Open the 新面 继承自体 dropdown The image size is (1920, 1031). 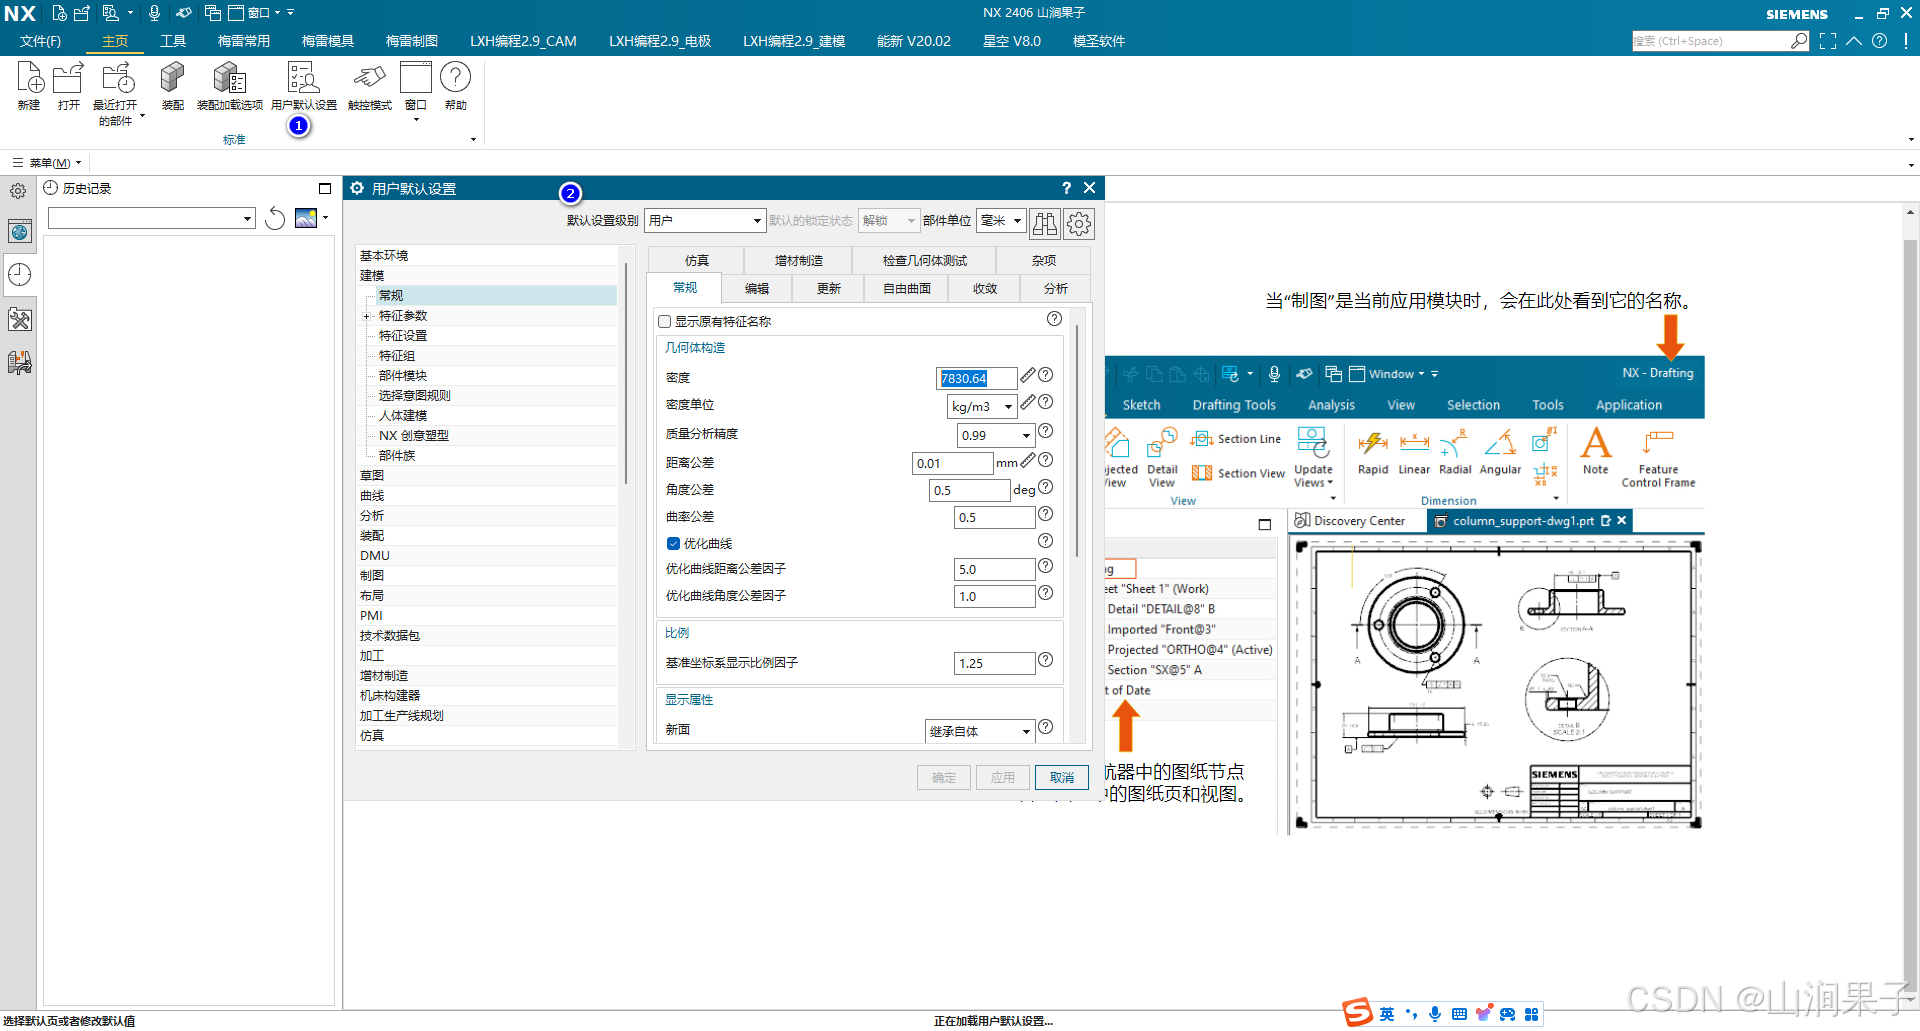tap(980, 731)
